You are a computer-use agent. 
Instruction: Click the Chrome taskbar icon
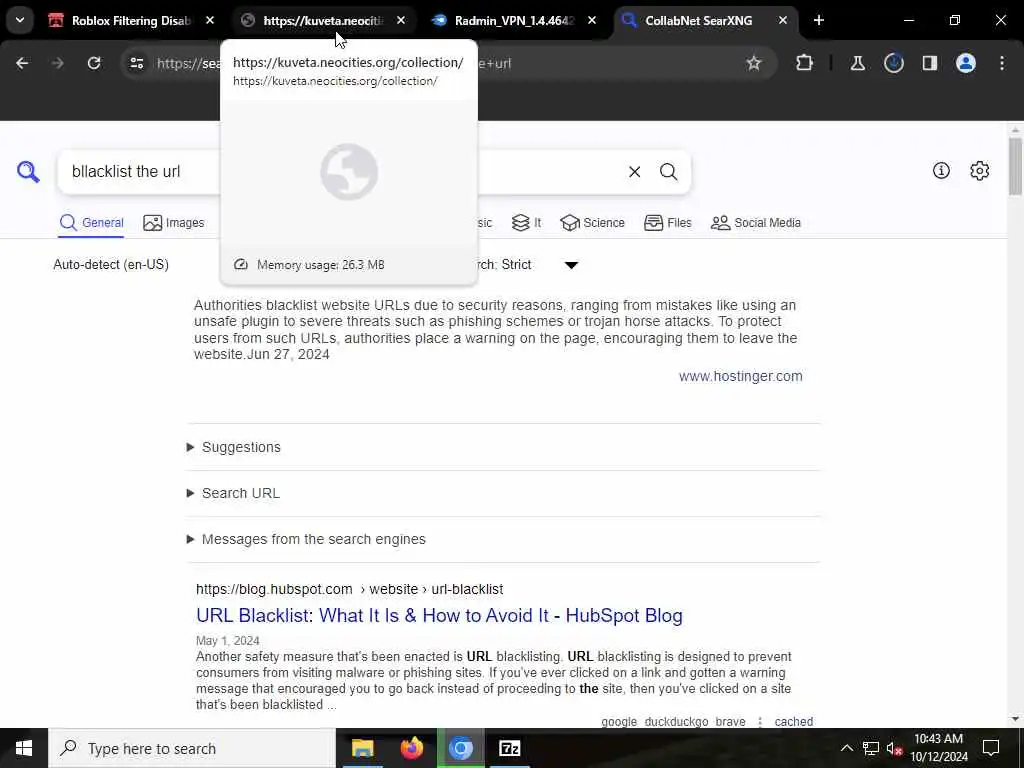point(460,748)
